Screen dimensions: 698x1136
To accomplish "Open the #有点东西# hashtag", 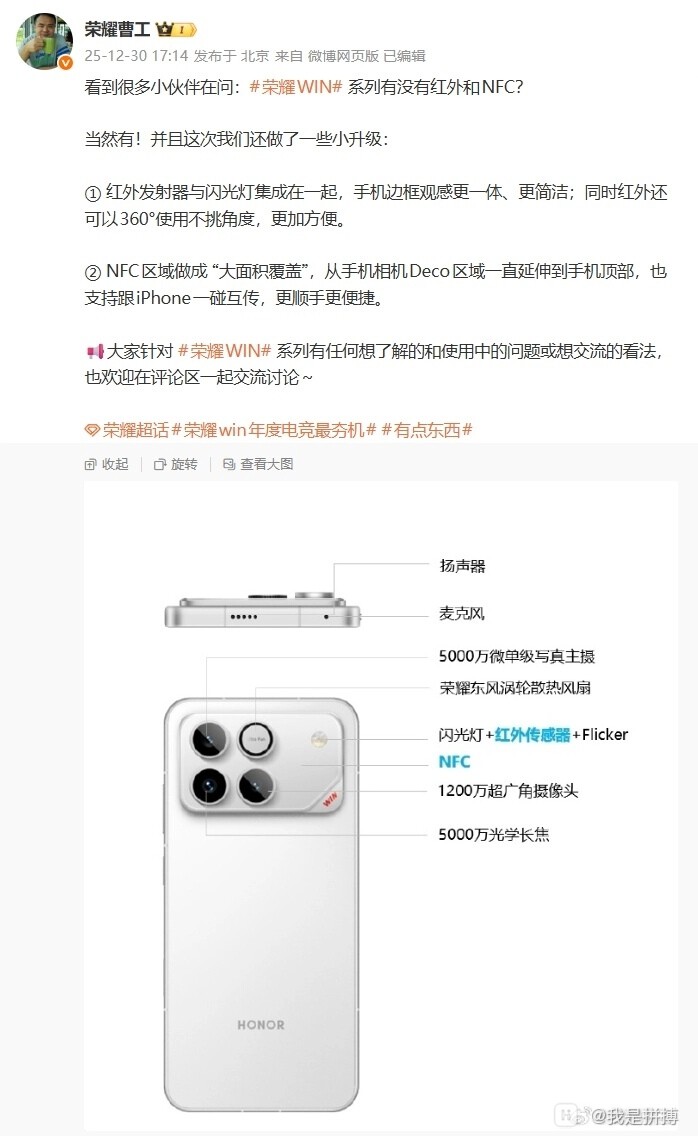I will point(427,430).
